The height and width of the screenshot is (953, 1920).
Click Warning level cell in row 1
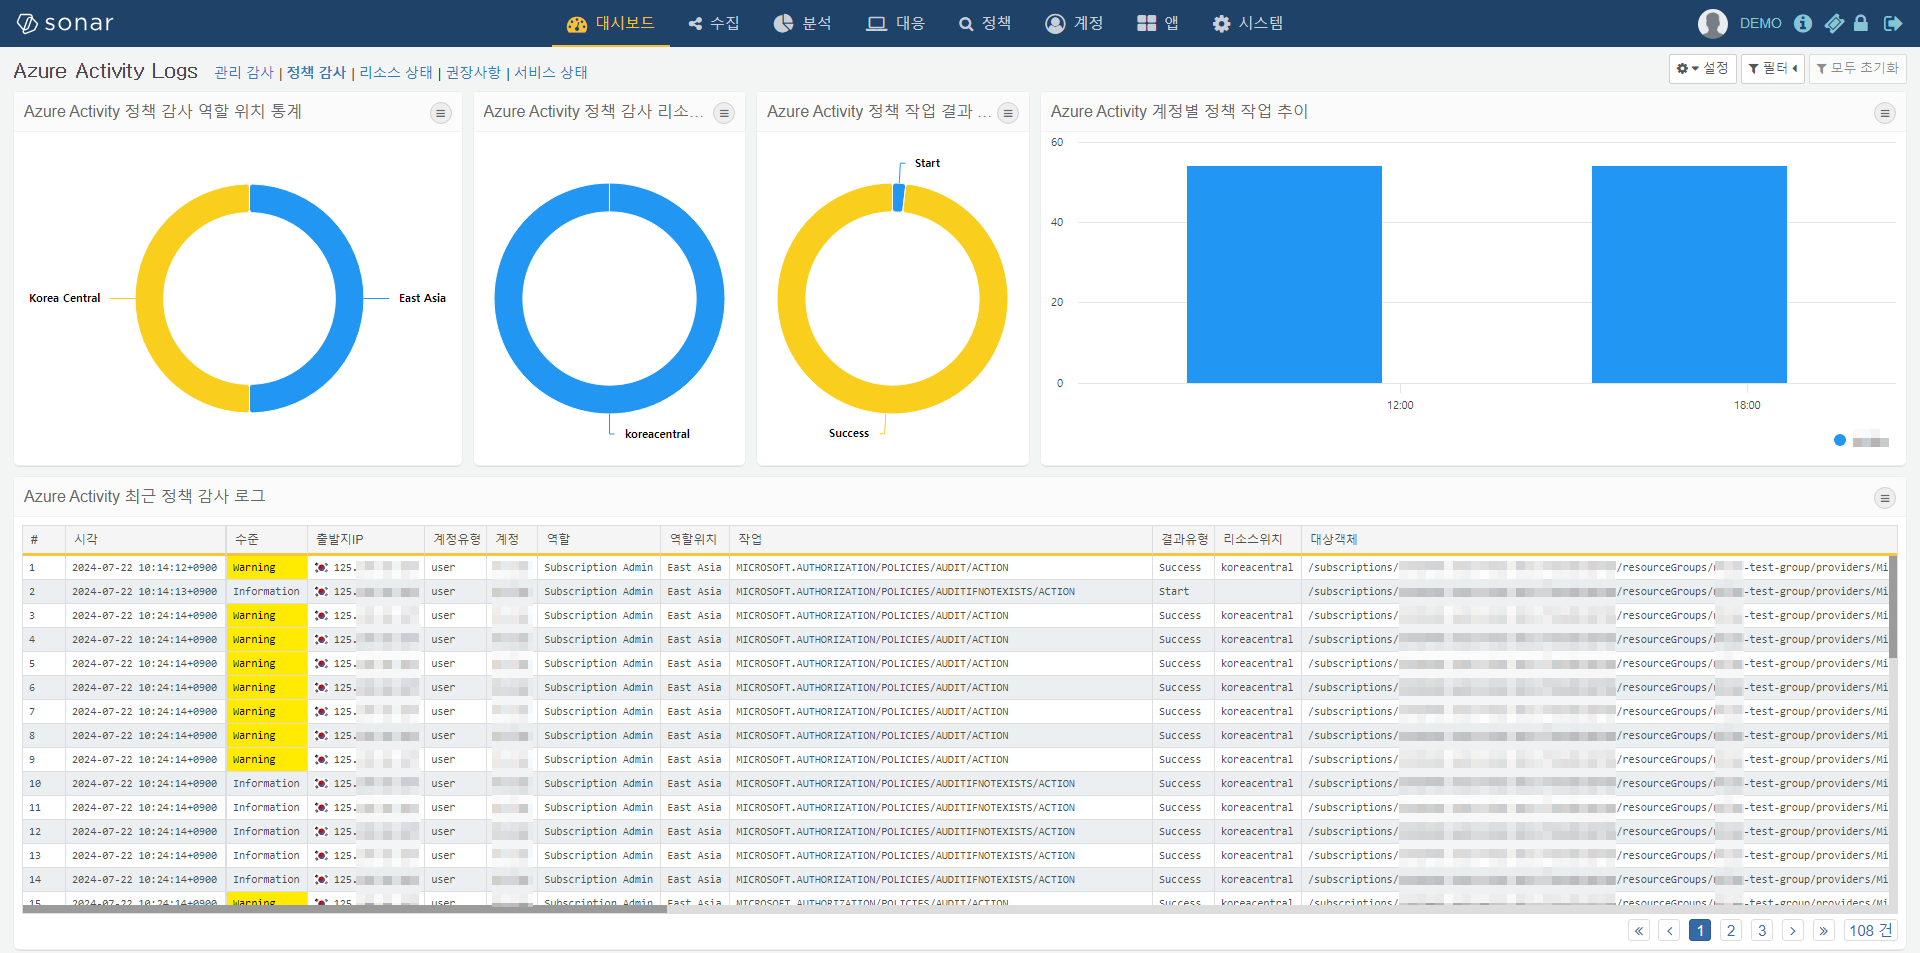click(x=267, y=568)
